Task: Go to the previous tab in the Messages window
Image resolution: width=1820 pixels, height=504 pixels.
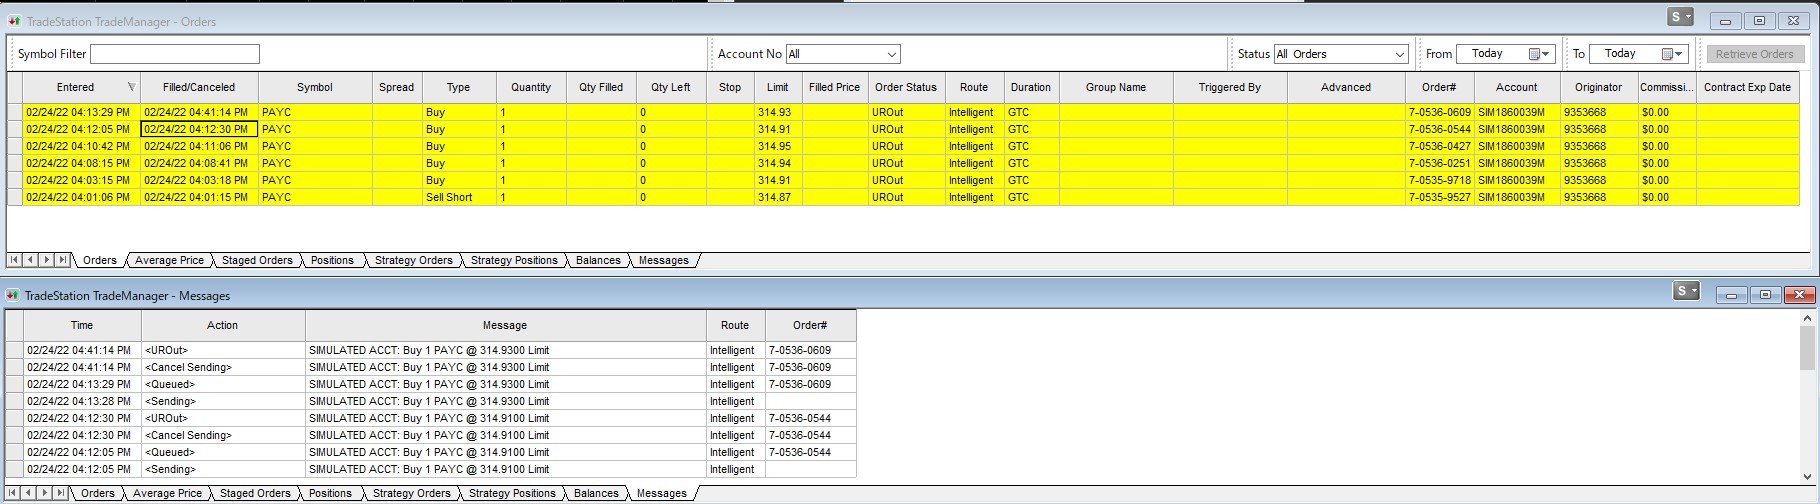Action: (30, 493)
